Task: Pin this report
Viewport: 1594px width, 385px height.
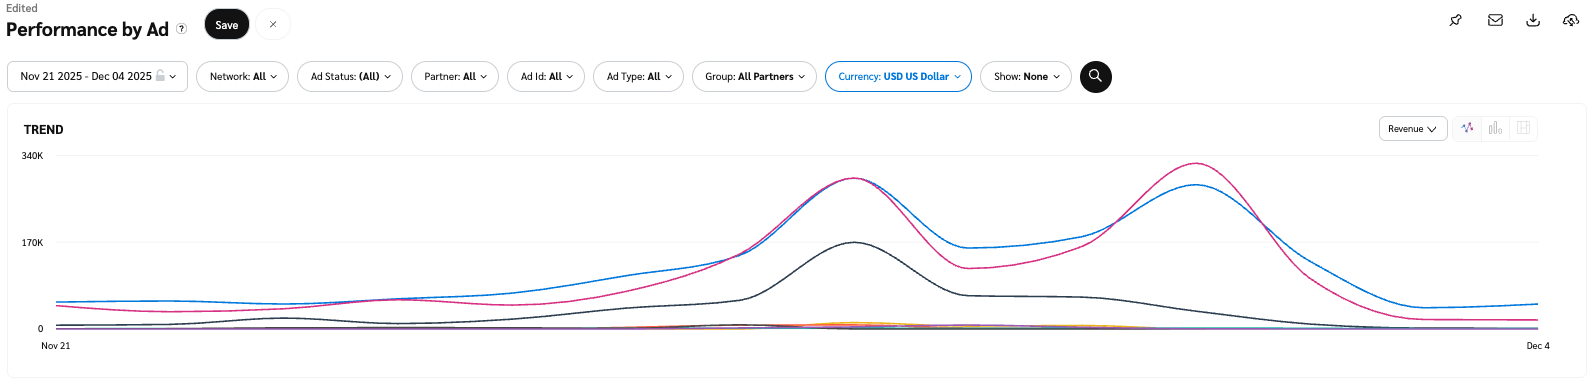Action: (1456, 20)
